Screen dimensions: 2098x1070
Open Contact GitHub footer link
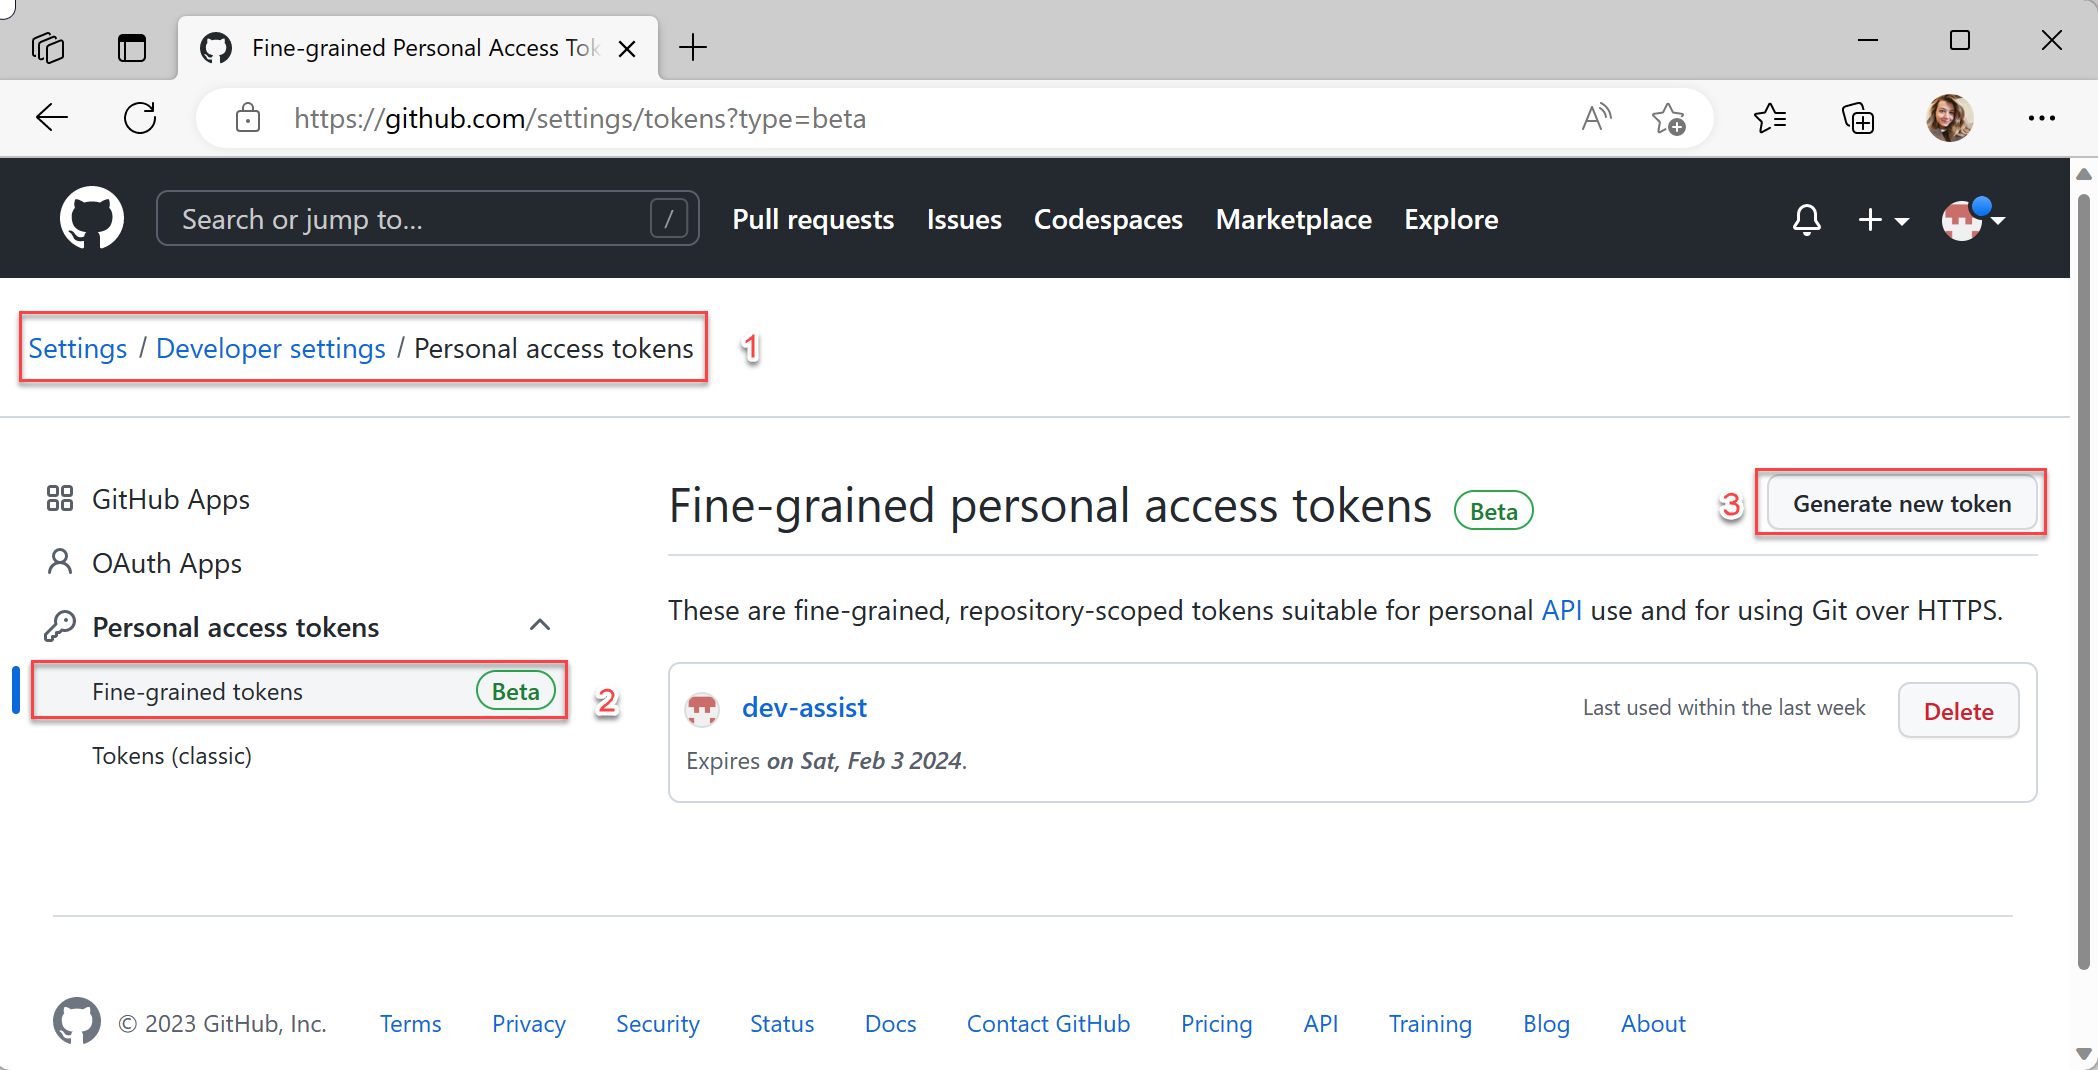[1048, 1024]
